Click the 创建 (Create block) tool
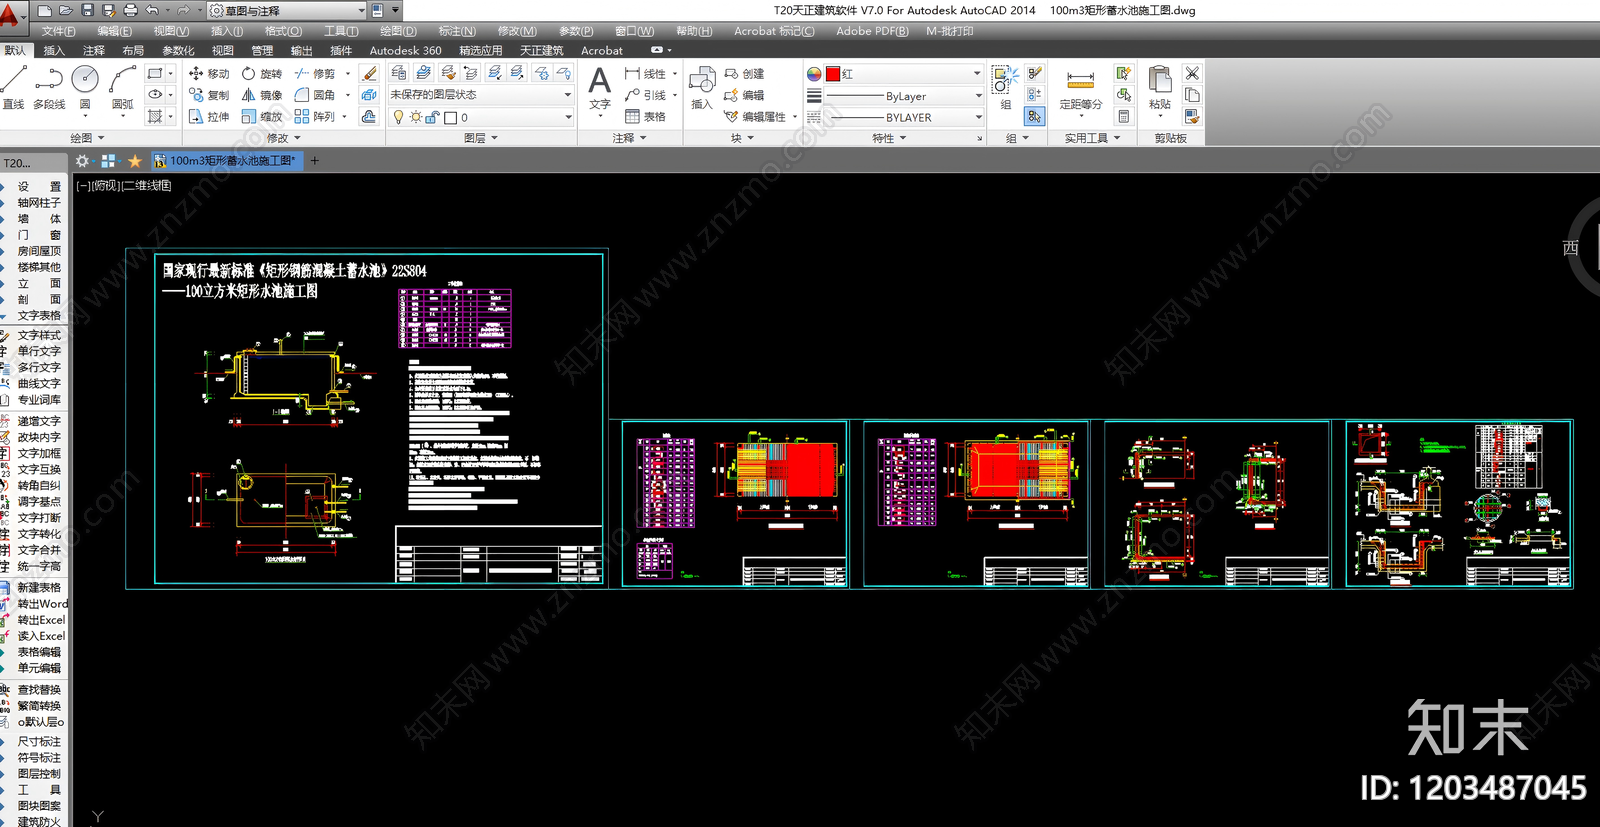The width and height of the screenshot is (1600, 827). 744,74
